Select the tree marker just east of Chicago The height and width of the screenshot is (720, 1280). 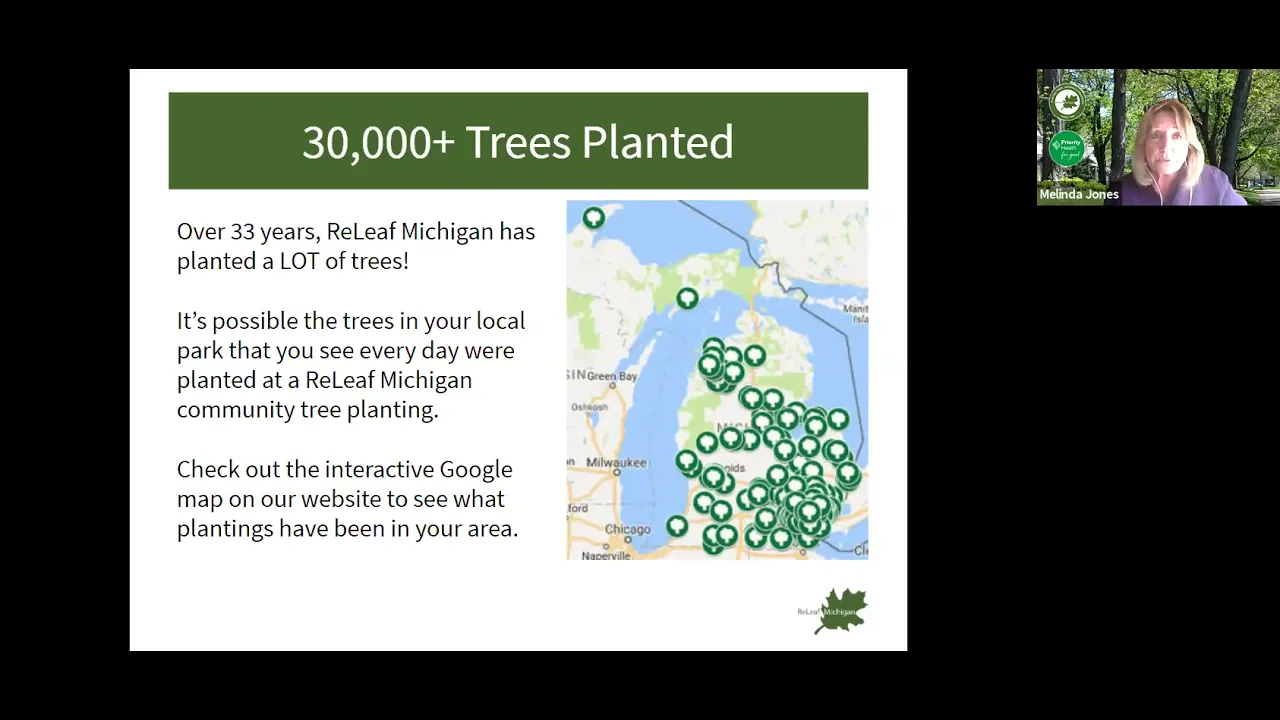pos(677,525)
